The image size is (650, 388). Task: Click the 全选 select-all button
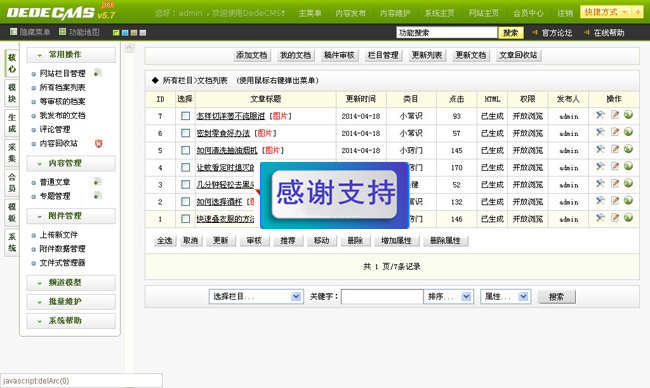[x=165, y=240]
